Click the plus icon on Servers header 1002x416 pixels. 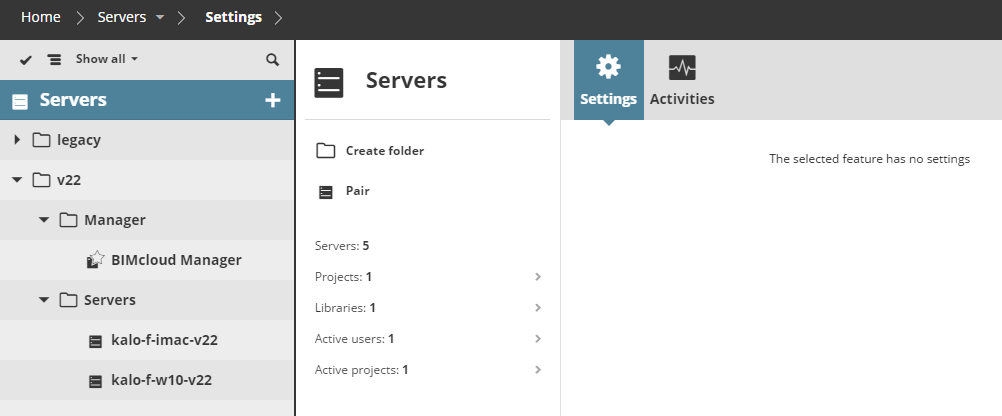(x=272, y=100)
